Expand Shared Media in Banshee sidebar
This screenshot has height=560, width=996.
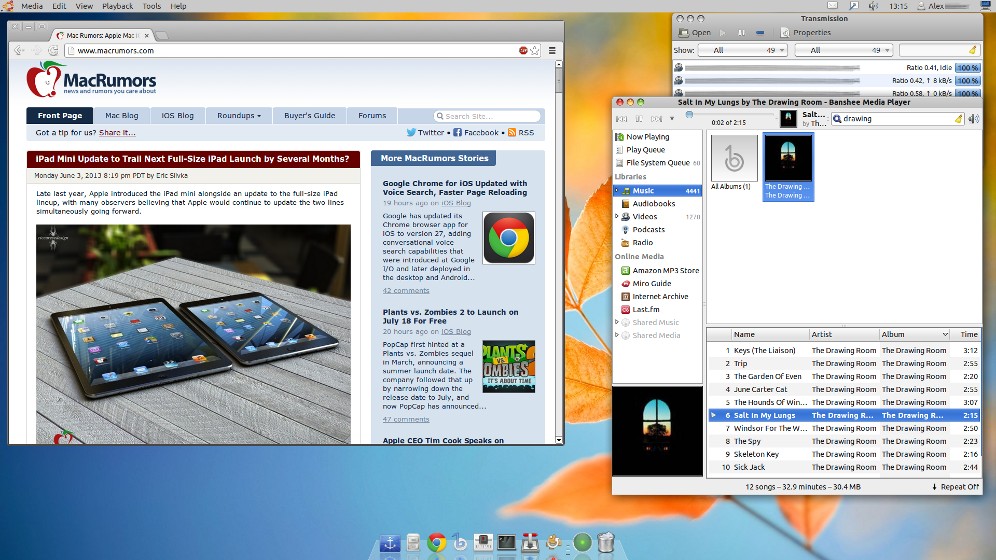click(617, 335)
